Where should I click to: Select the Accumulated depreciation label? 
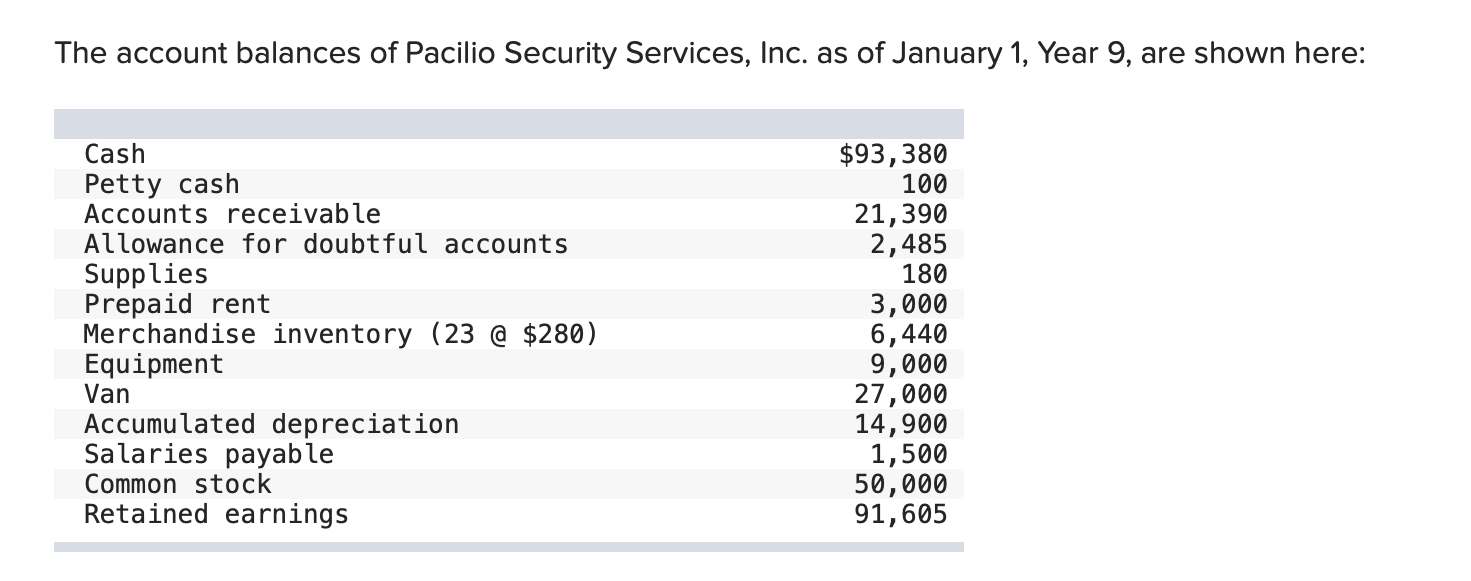271,424
